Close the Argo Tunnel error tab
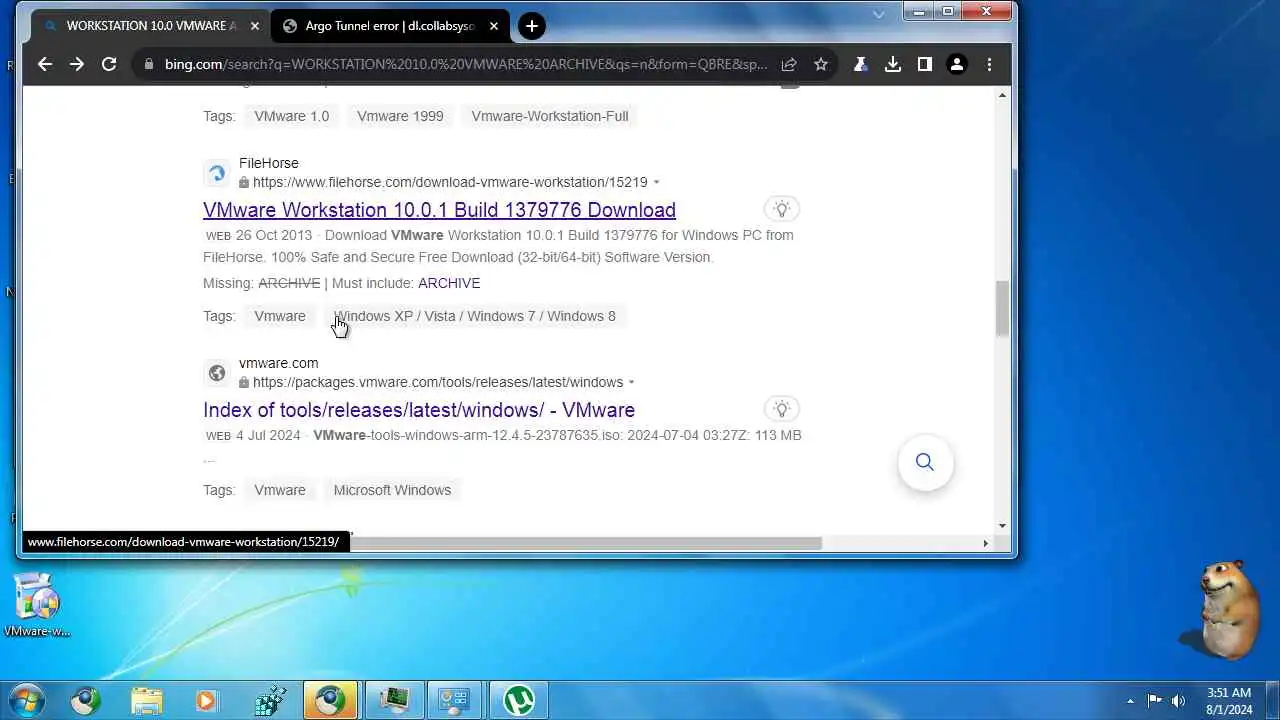The height and width of the screenshot is (720, 1280). click(x=493, y=26)
